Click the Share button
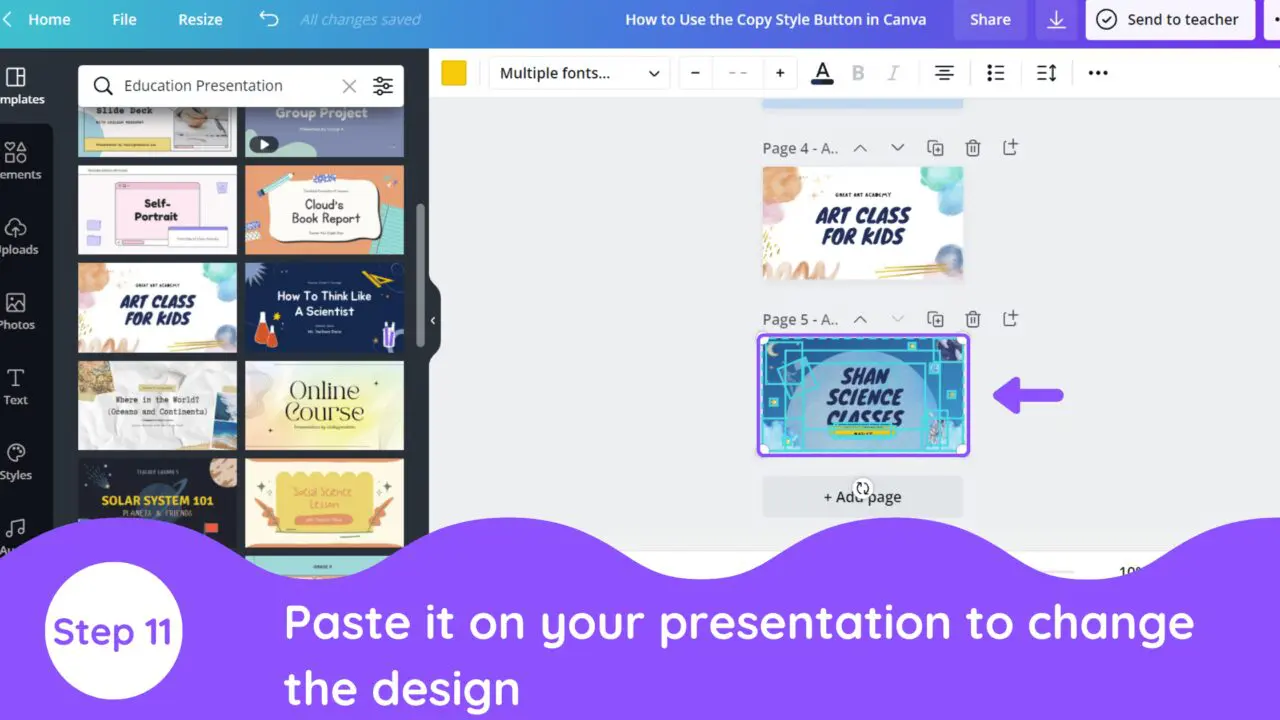This screenshot has width=1280, height=720. (990, 19)
